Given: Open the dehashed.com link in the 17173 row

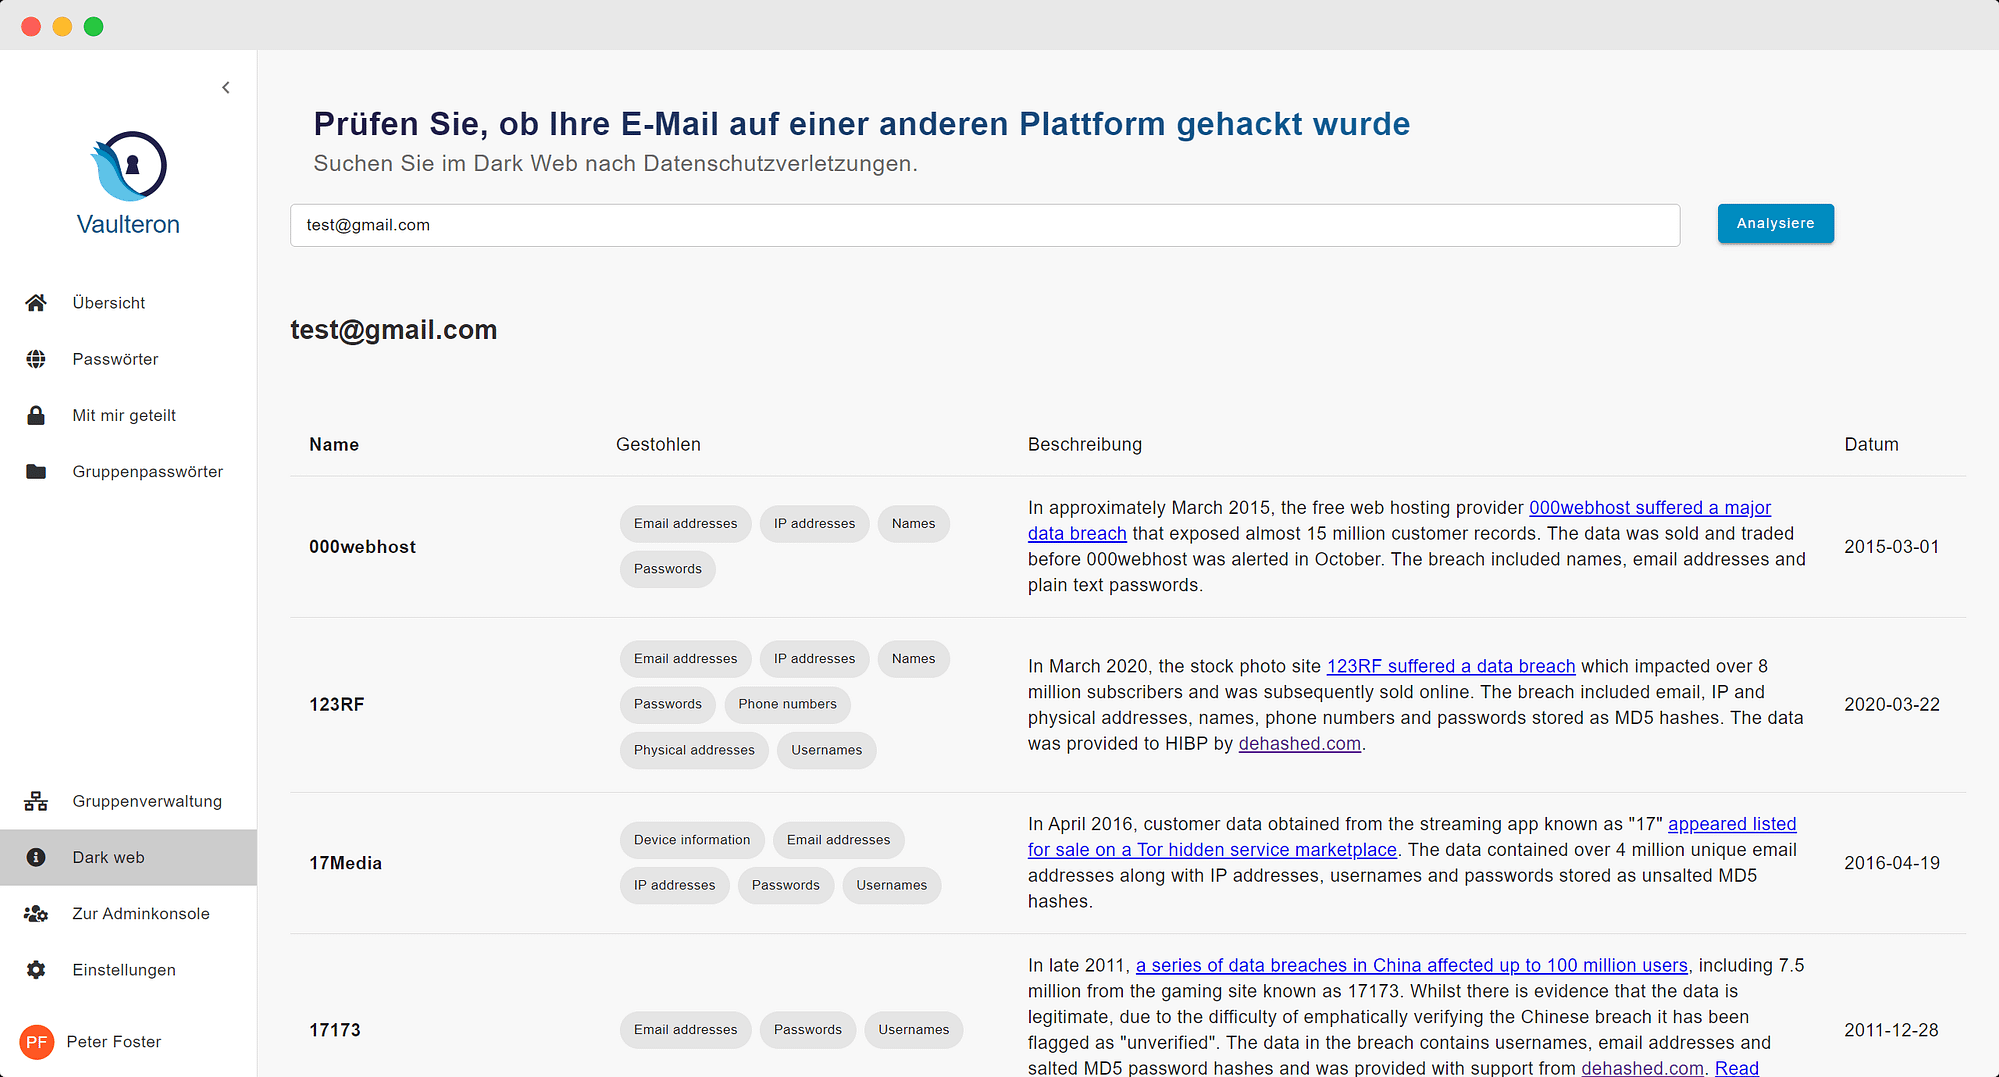Looking at the screenshot, I should tap(1642, 1068).
